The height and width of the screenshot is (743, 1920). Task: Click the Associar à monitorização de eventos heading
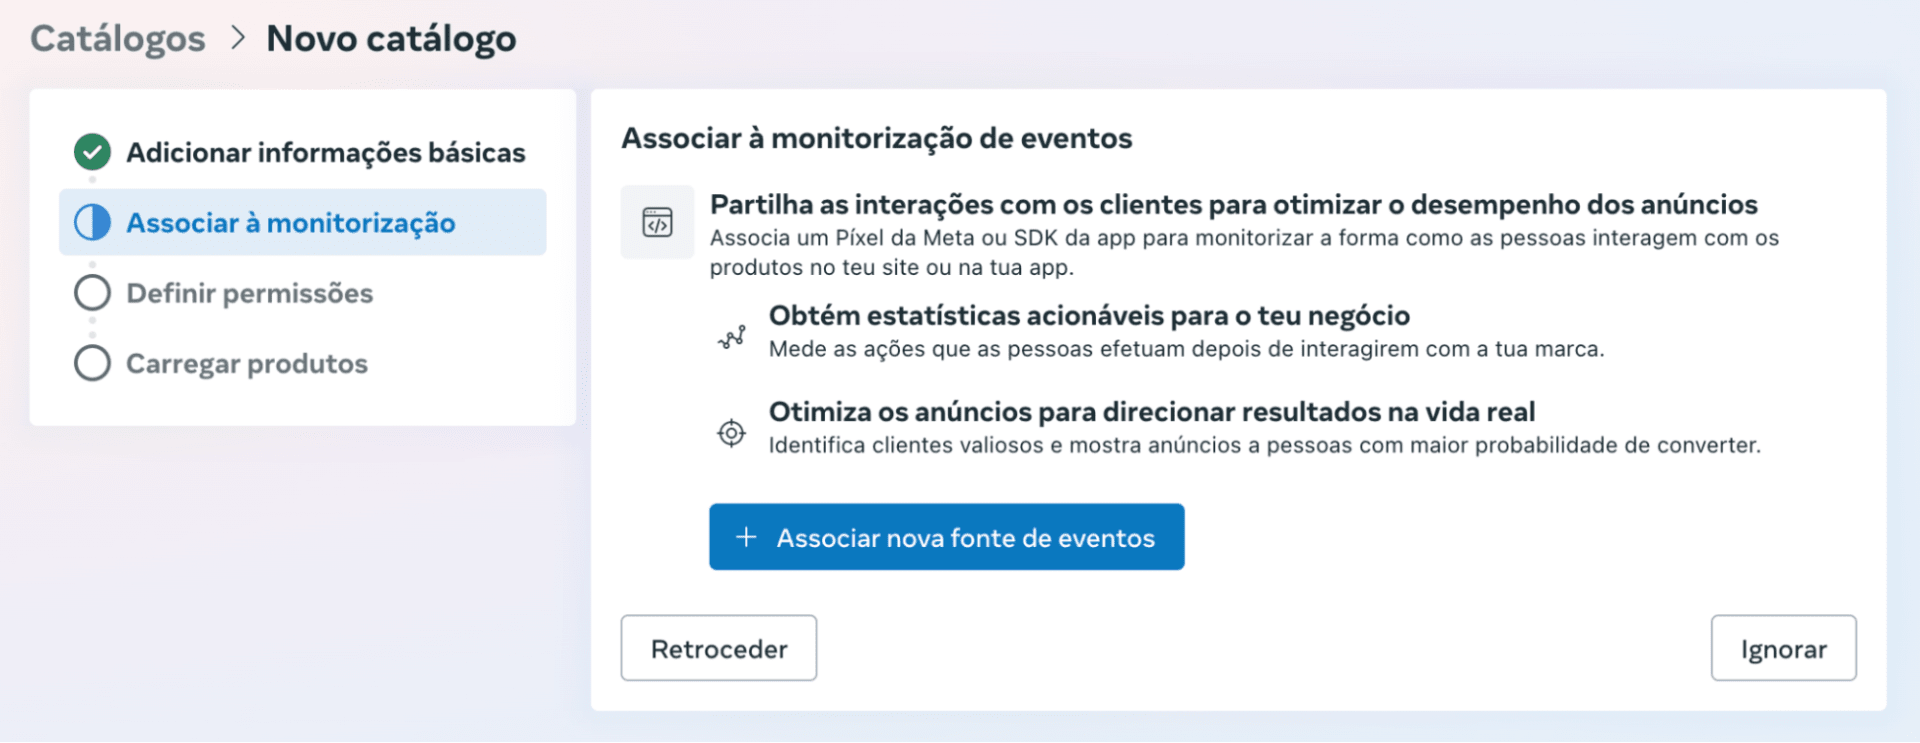876,138
